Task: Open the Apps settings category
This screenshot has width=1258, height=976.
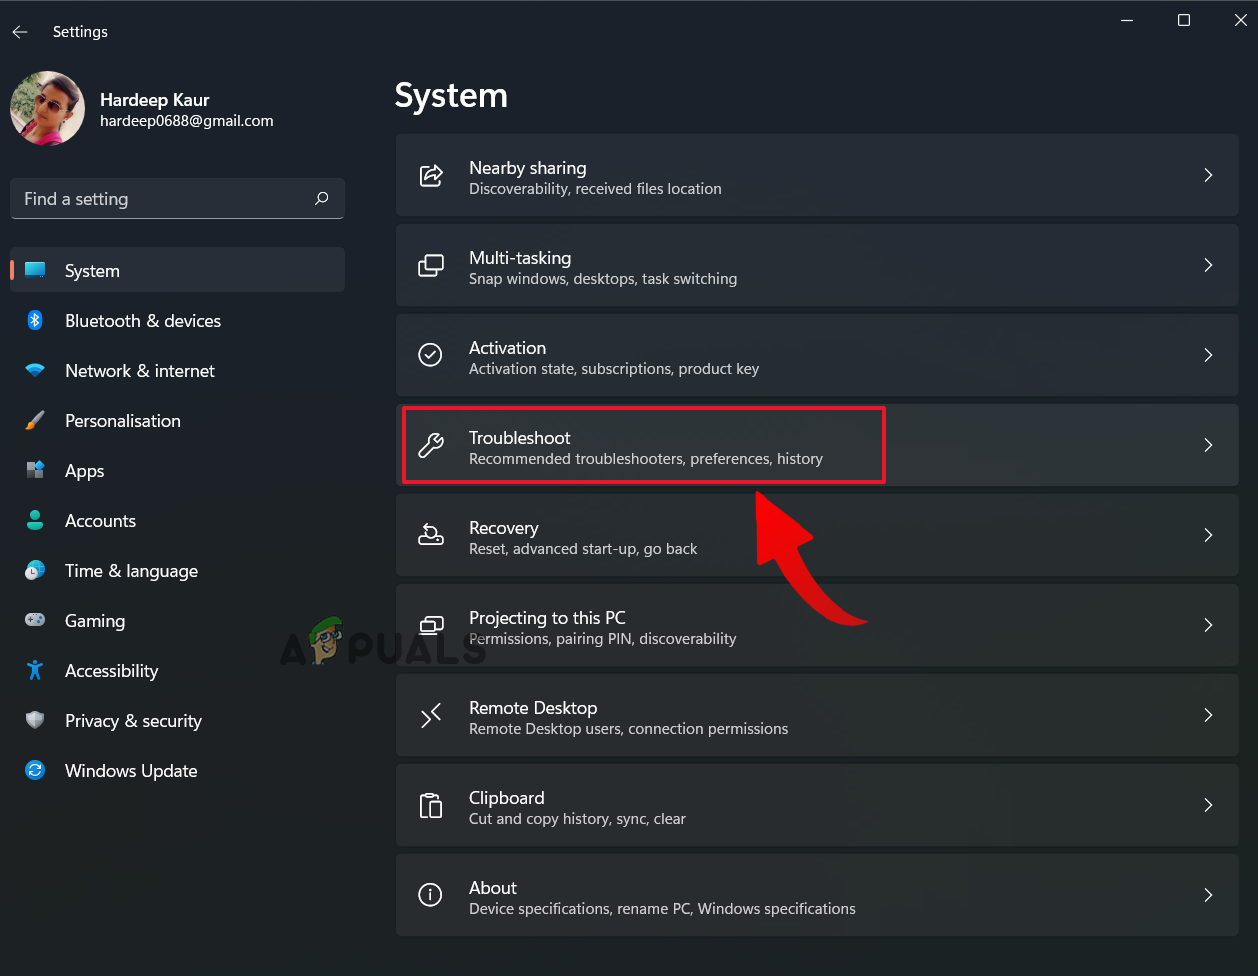Action: 85,471
